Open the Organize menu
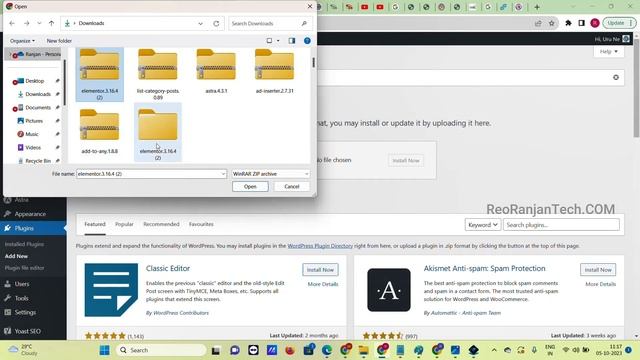This screenshot has height=360, width=640. tap(22, 41)
